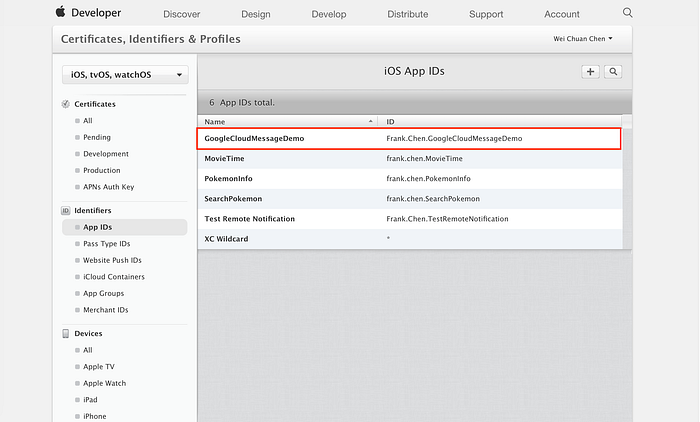700x422 pixels.
Task: Open the GoogleCloudMessageDemo App ID row
Action: [409, 138]
